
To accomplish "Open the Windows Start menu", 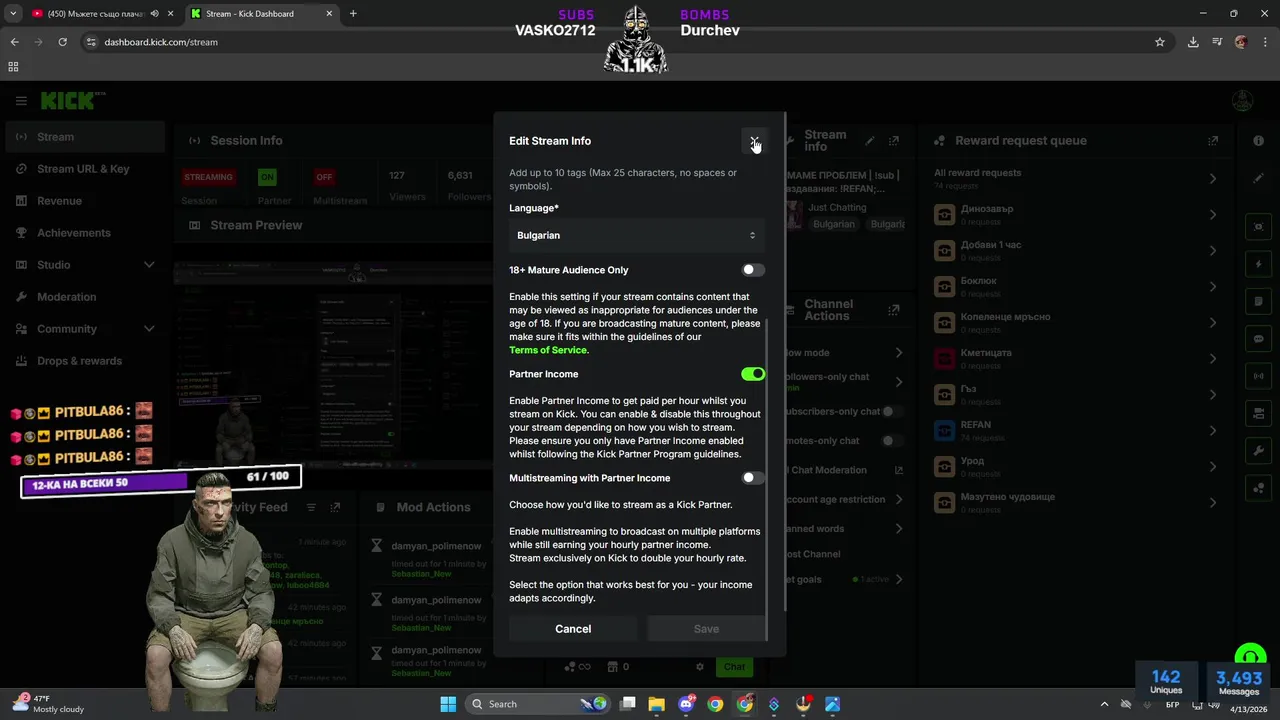I will pyautogui.click(x=448, y=704).
